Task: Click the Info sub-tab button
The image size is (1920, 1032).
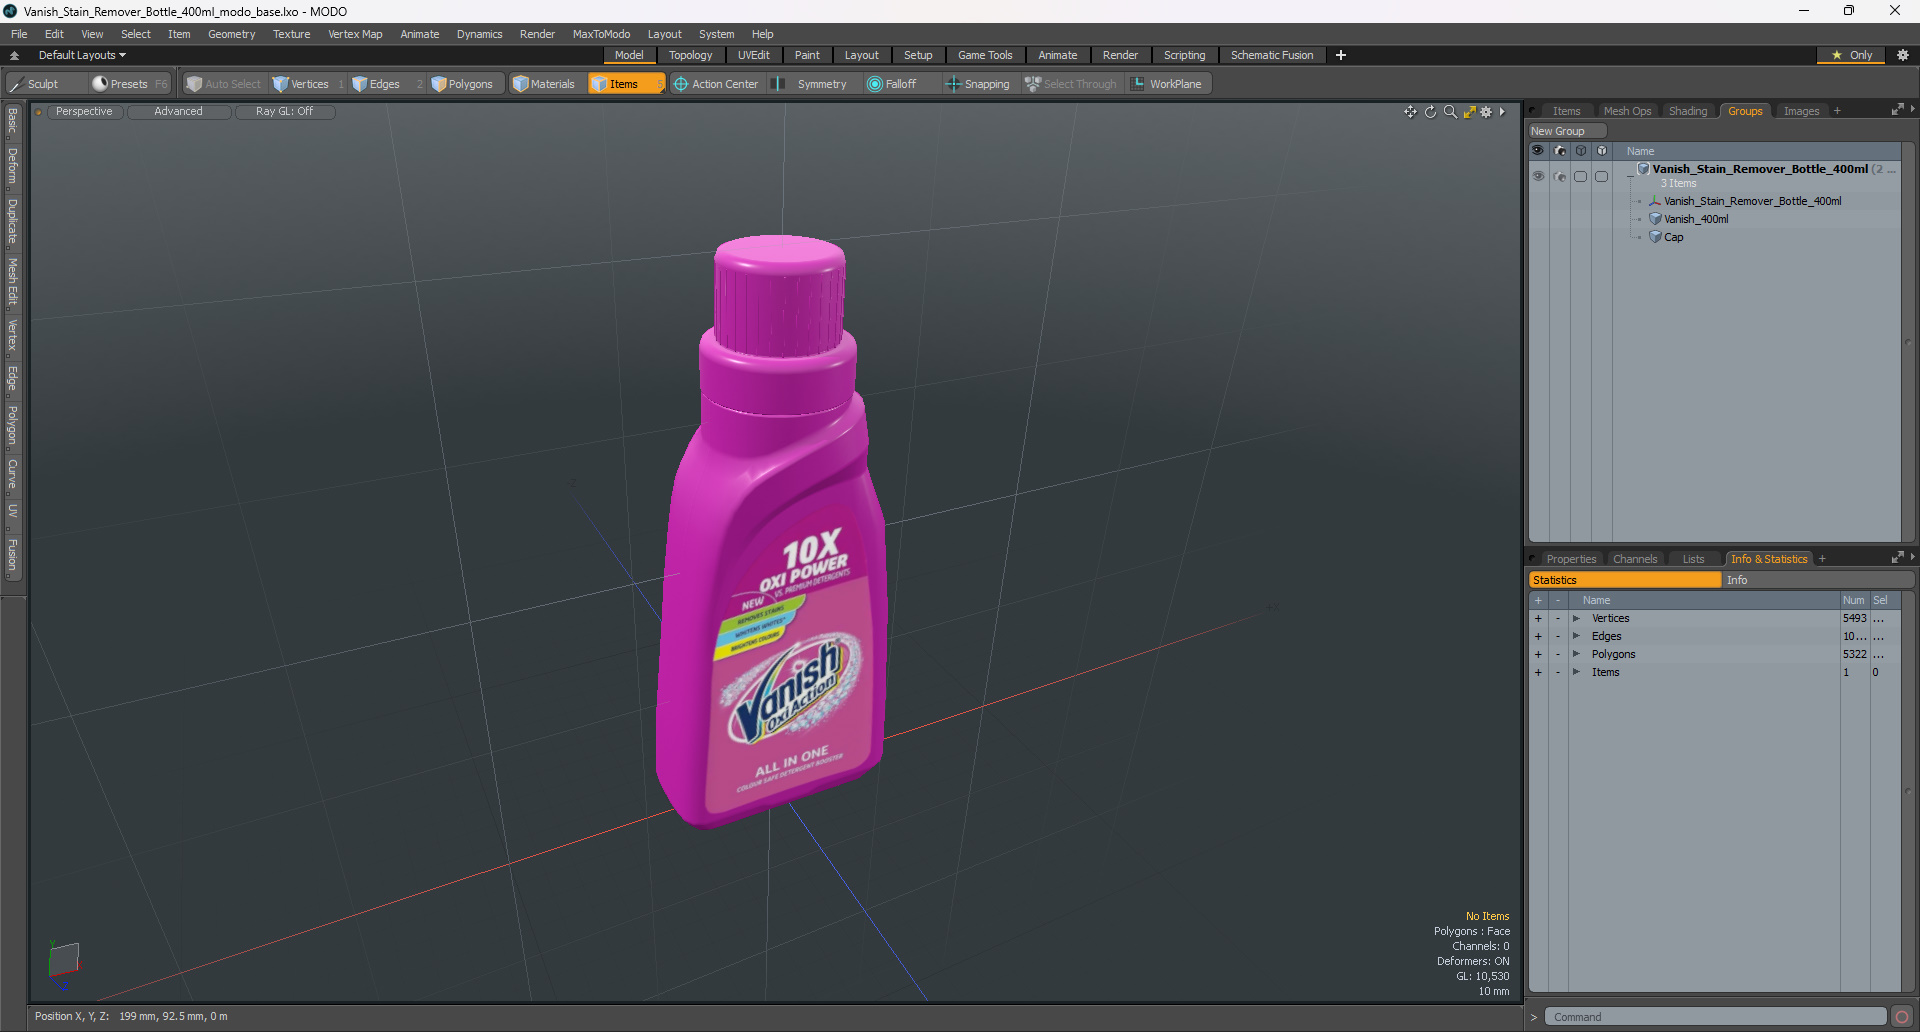Action: tap(1817, 580)
